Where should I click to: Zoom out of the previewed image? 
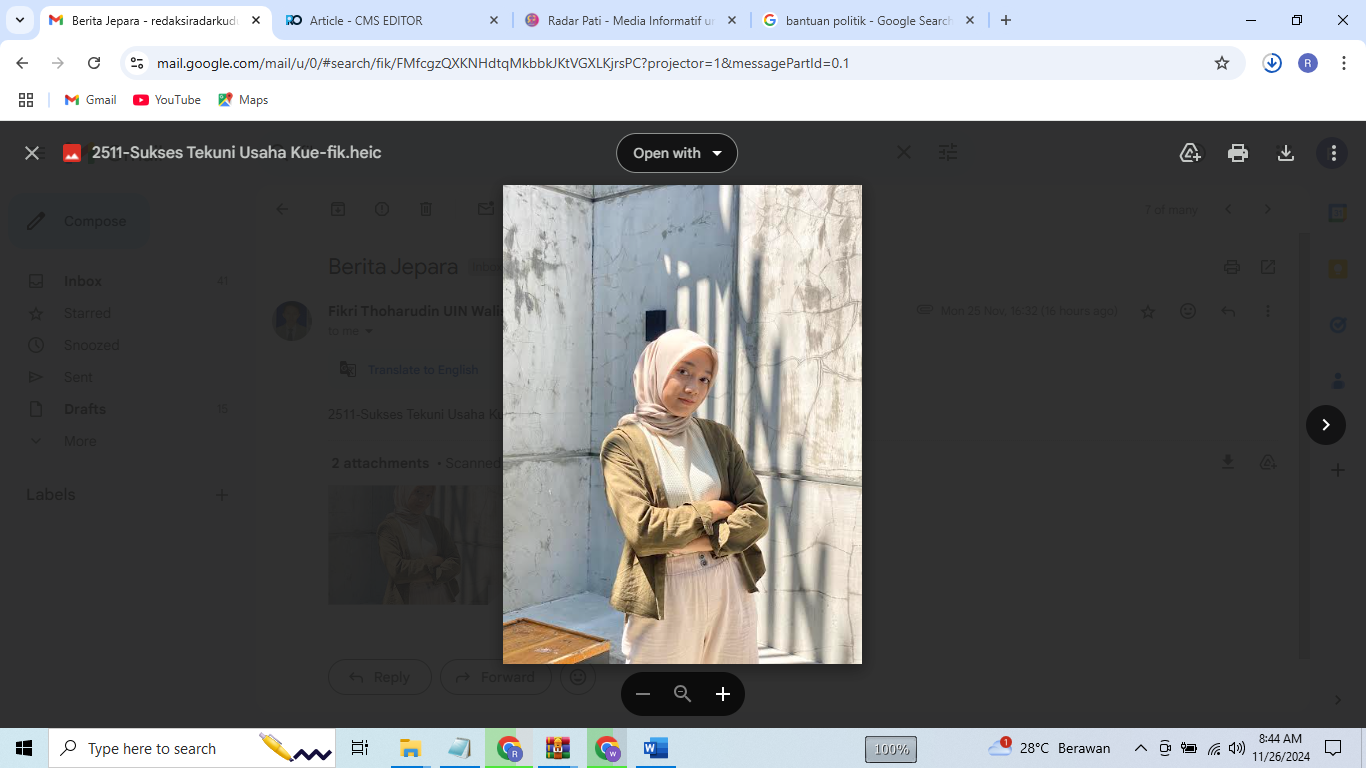click(x=643, y=694)
